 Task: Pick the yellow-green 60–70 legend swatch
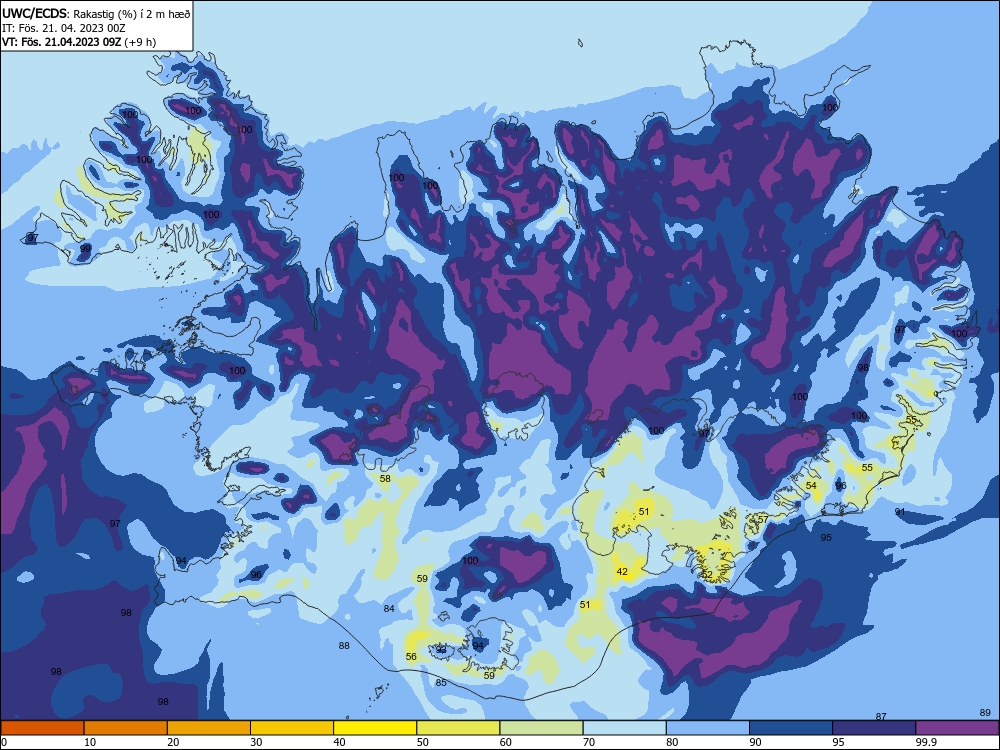[541, 728]
